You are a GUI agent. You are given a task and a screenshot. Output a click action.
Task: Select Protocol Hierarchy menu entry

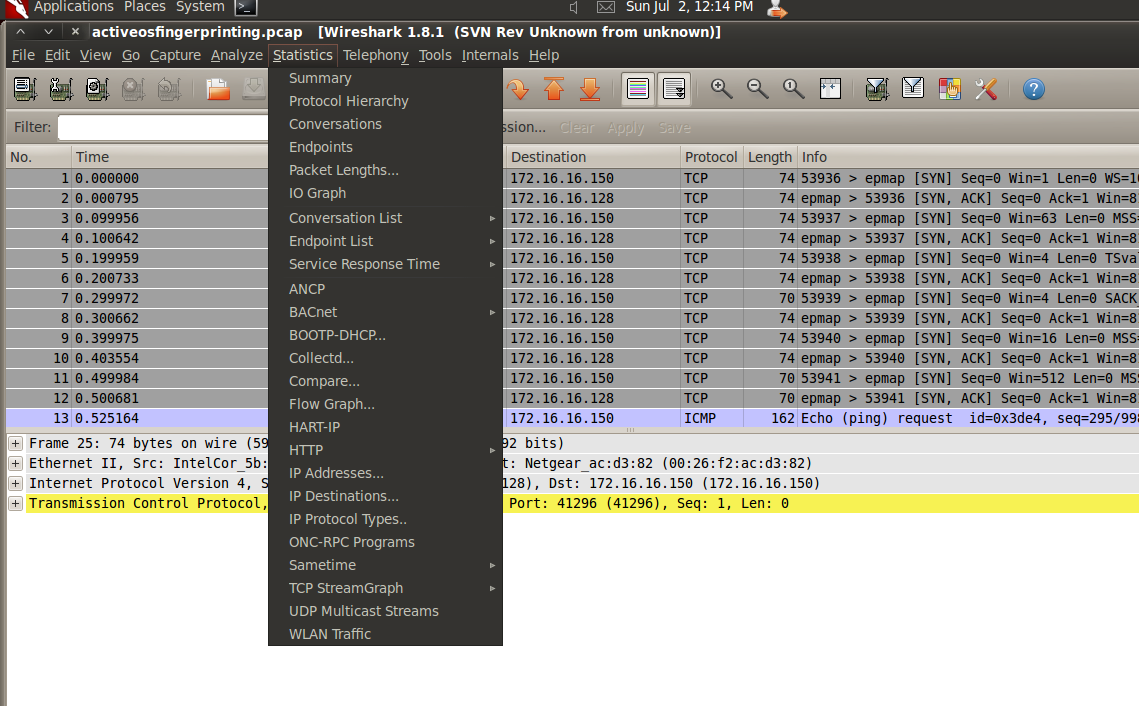click(x=385, y=101)
